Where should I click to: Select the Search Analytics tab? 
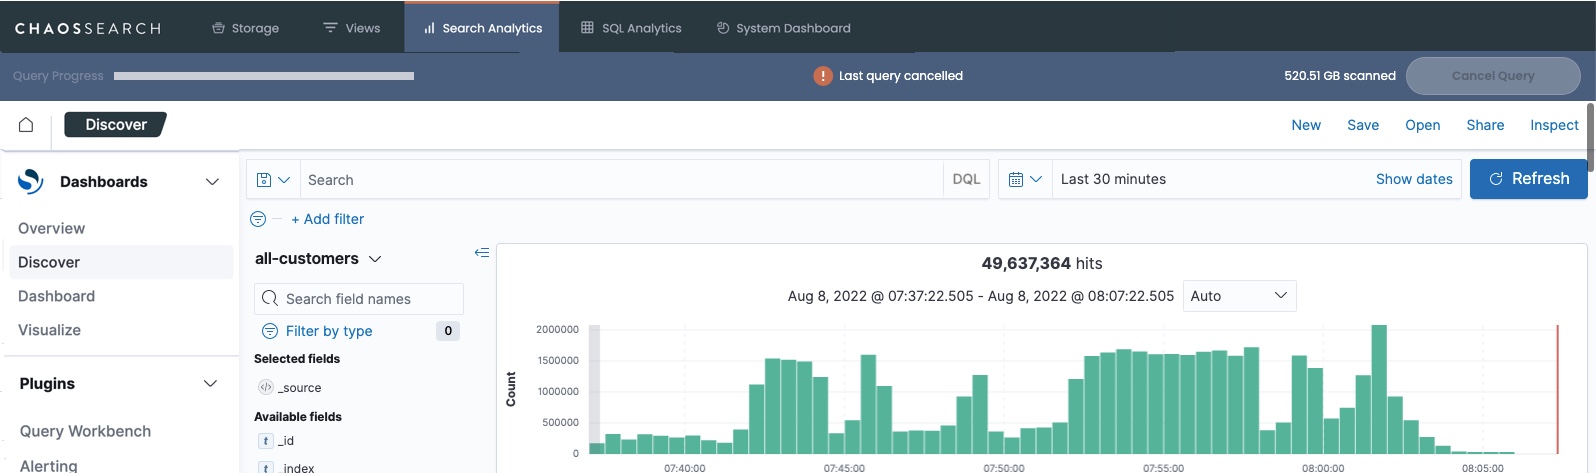click(x=482, y=27)
